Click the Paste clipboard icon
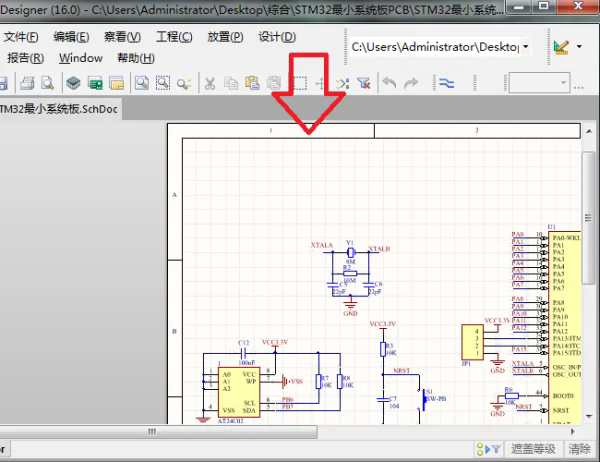 pos(252,83)
